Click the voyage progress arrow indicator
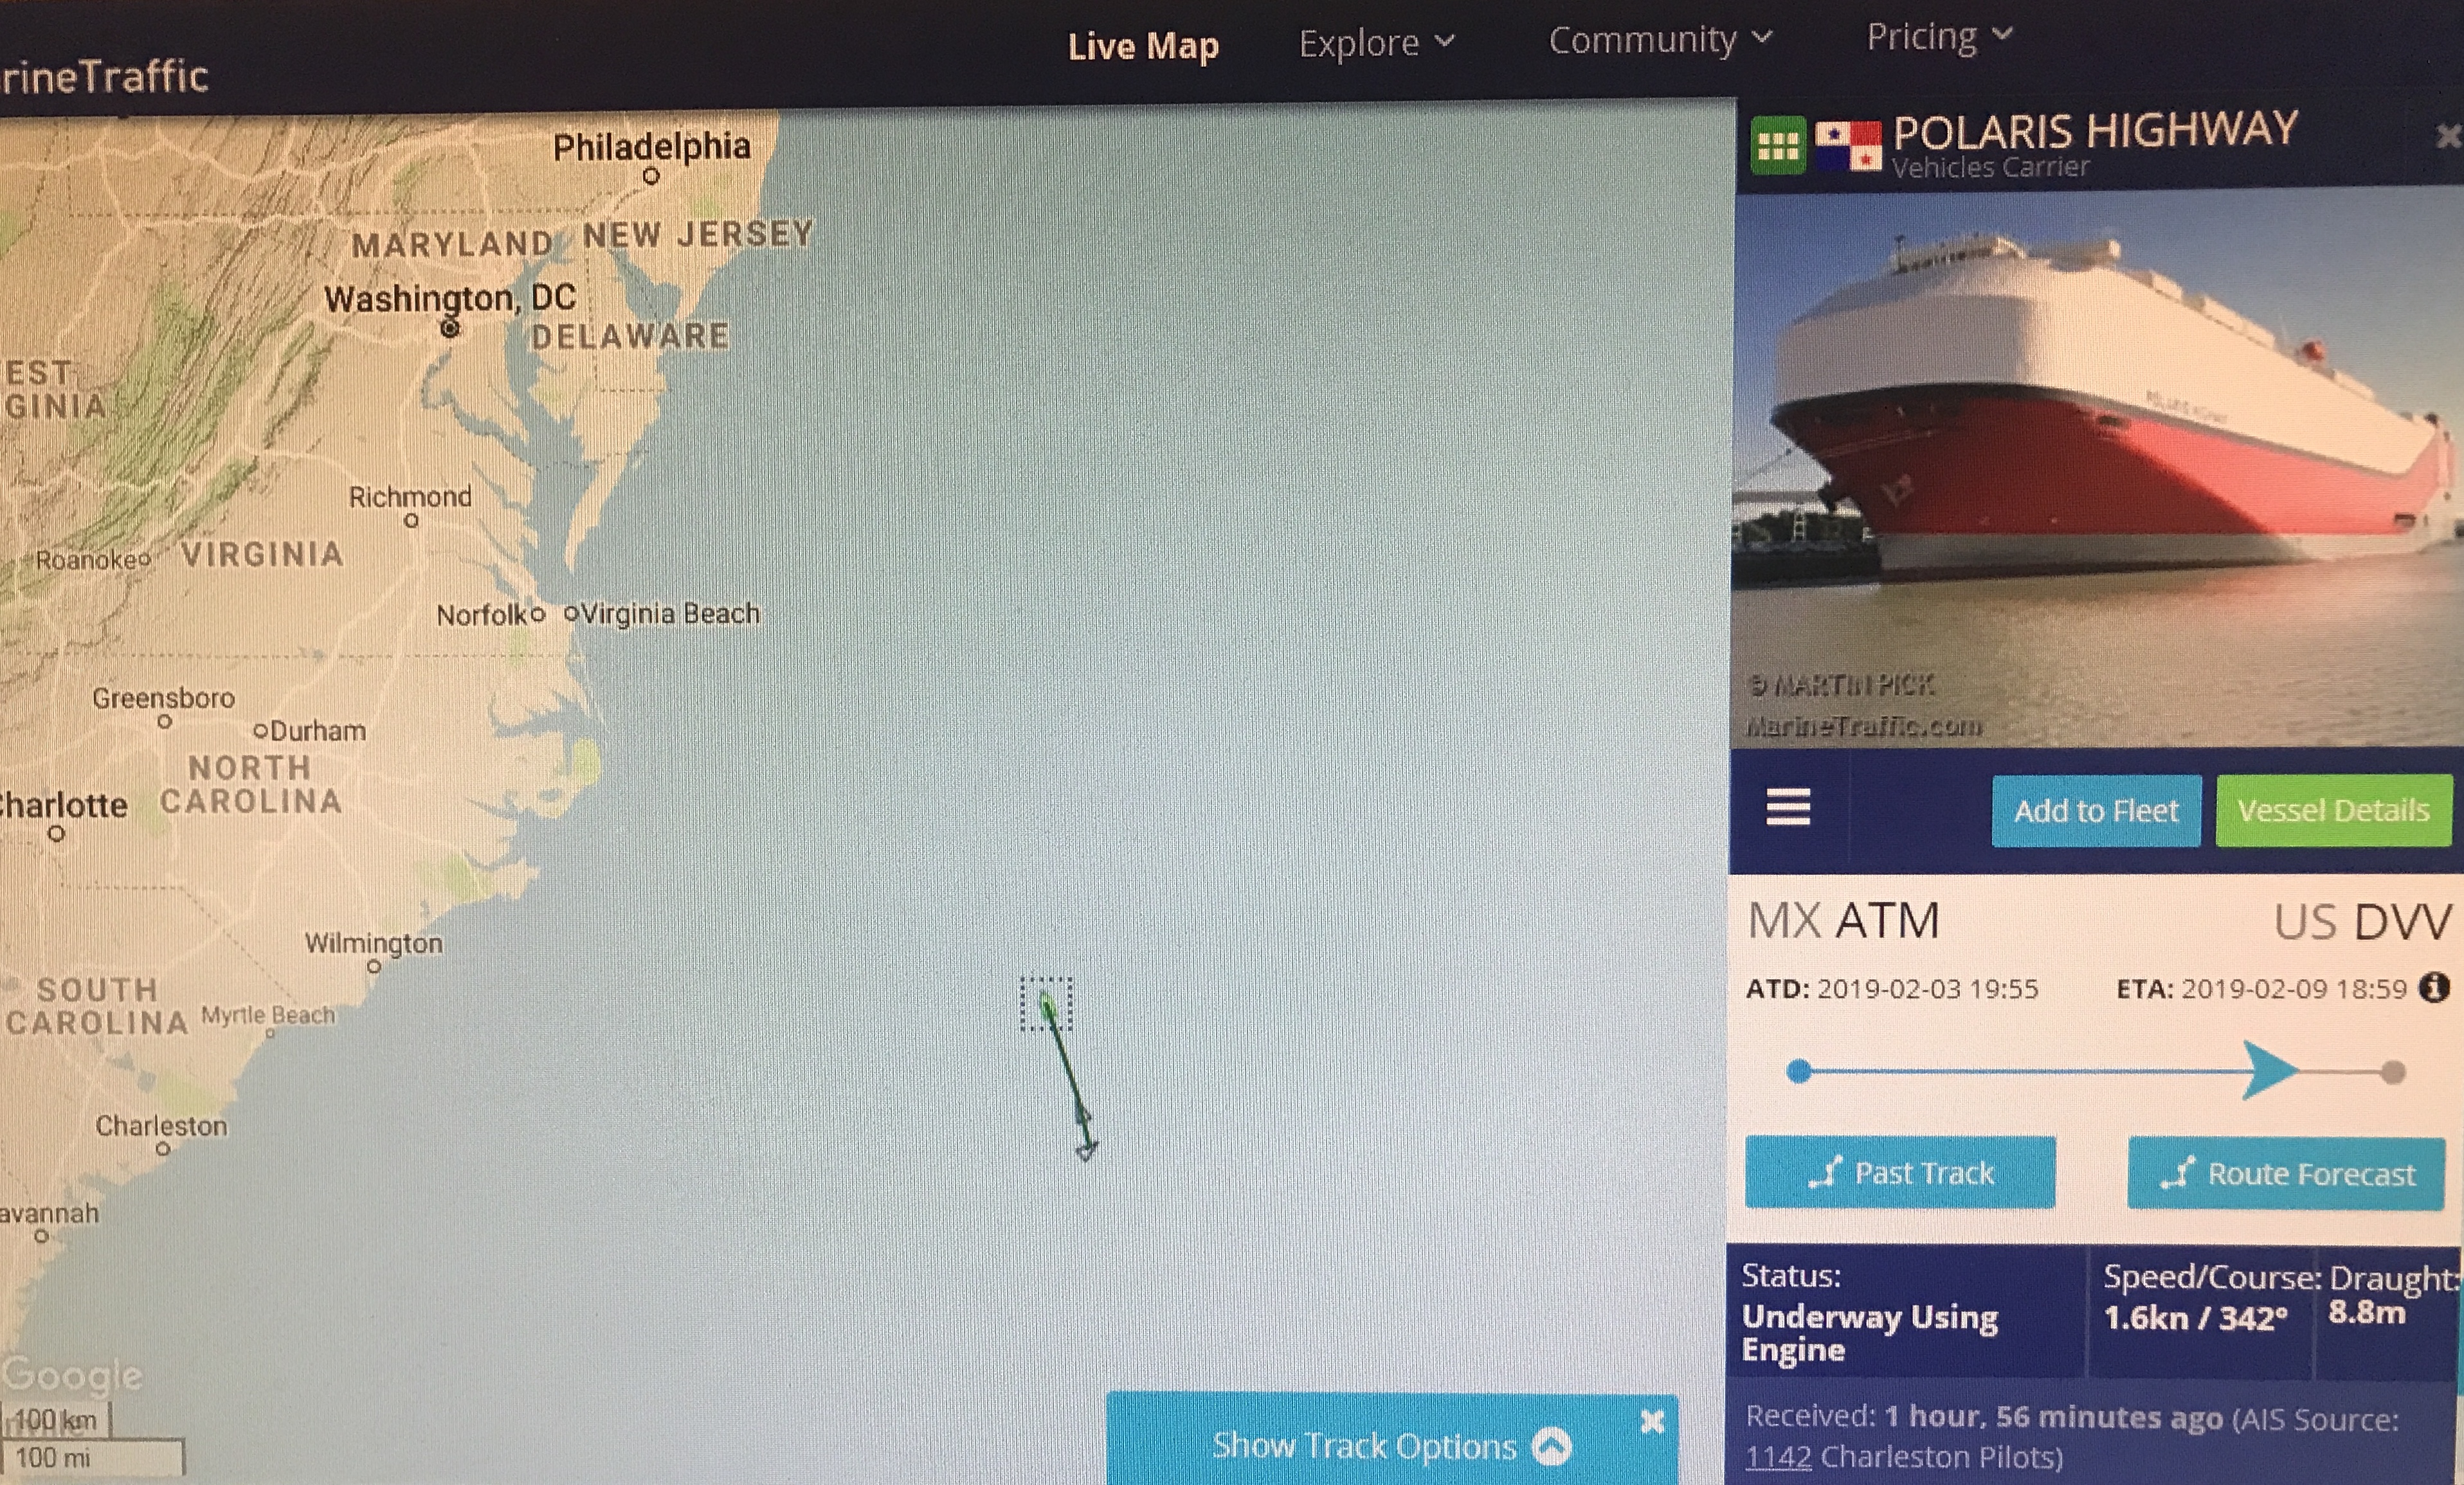 pos(2269,1071)
